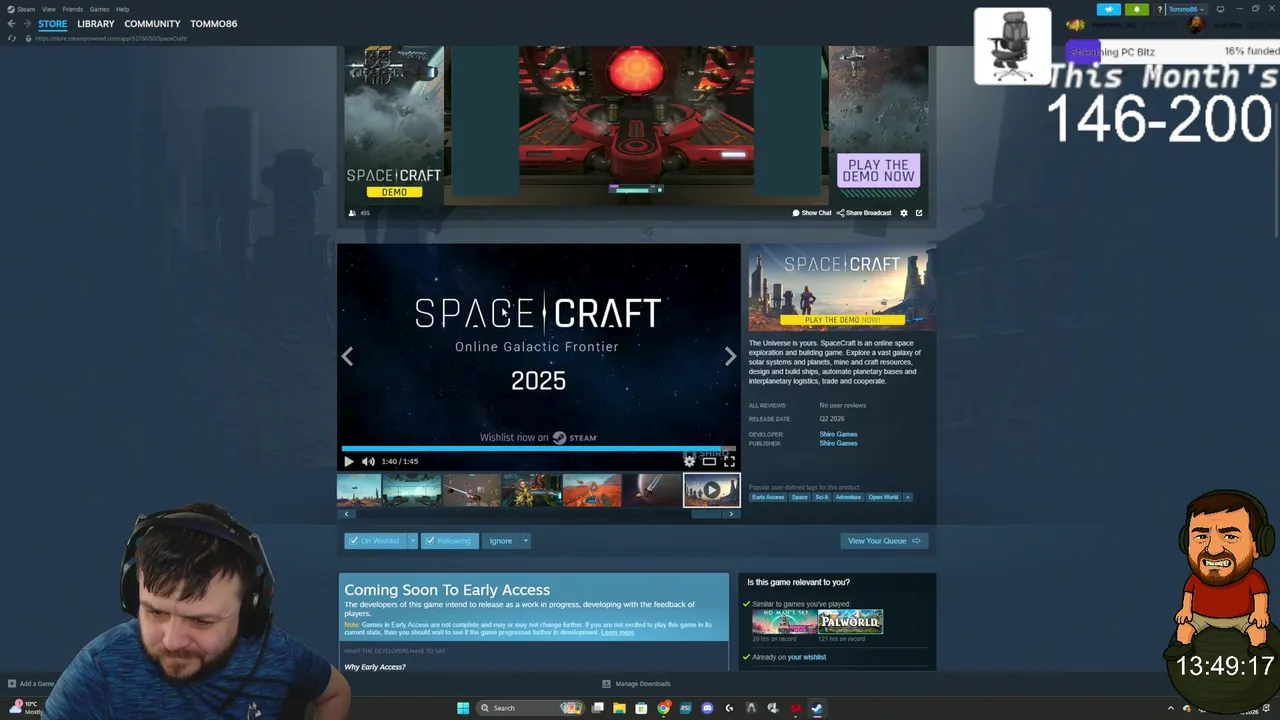The image size is (1280, 720).
Task: Expand more tags with the plus button
Action: pyautogui.click(x=908, y=497)
